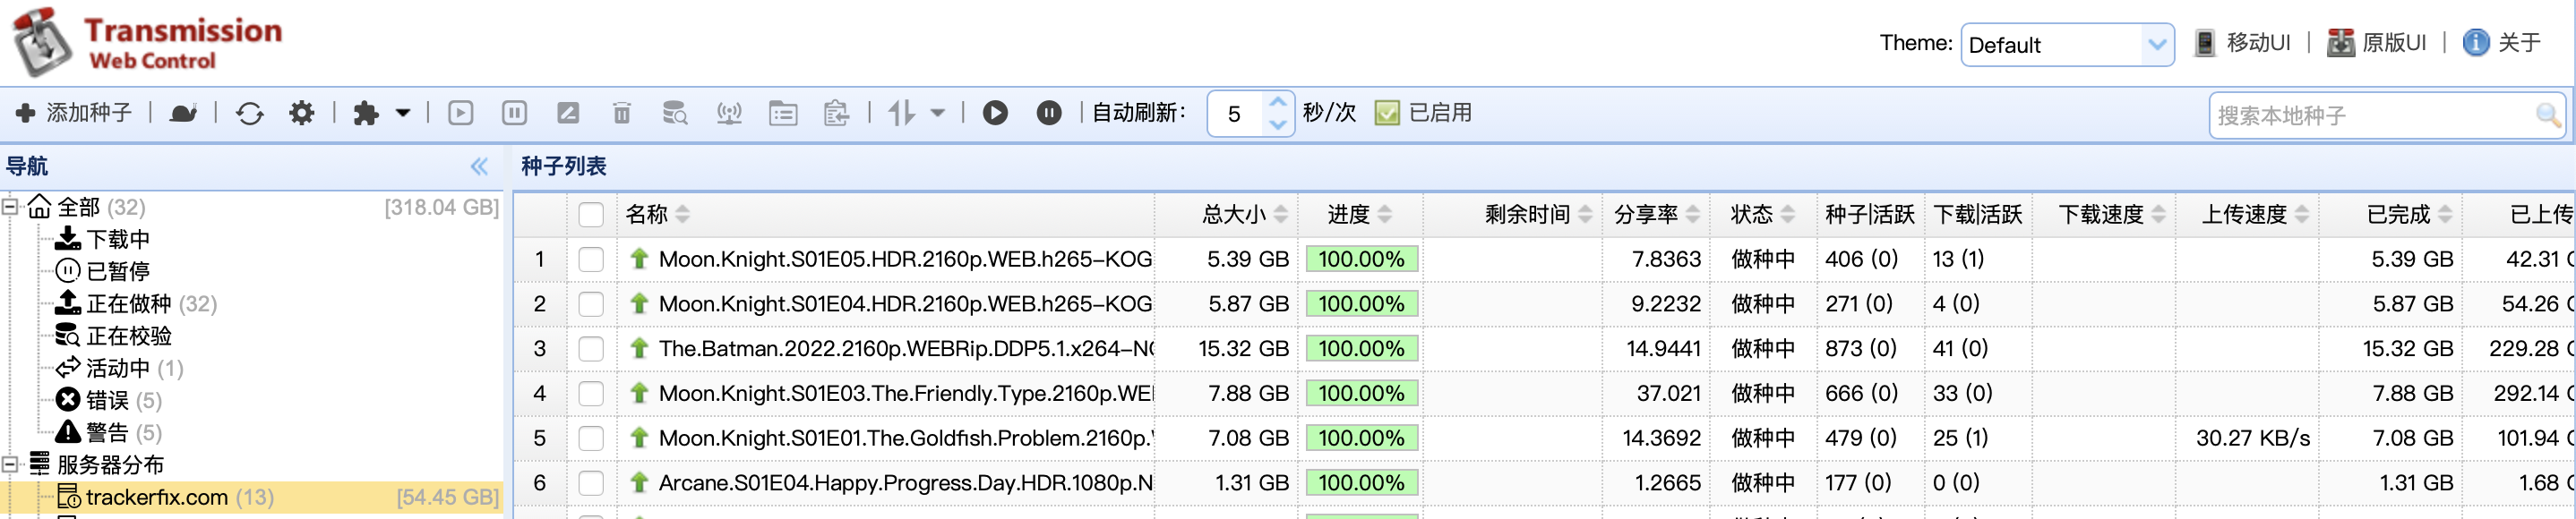Image resolution: width=2576 pixels, height=519 pixels.
Task: Click the 添加种子 add torrent button
Action: point(74,113)
